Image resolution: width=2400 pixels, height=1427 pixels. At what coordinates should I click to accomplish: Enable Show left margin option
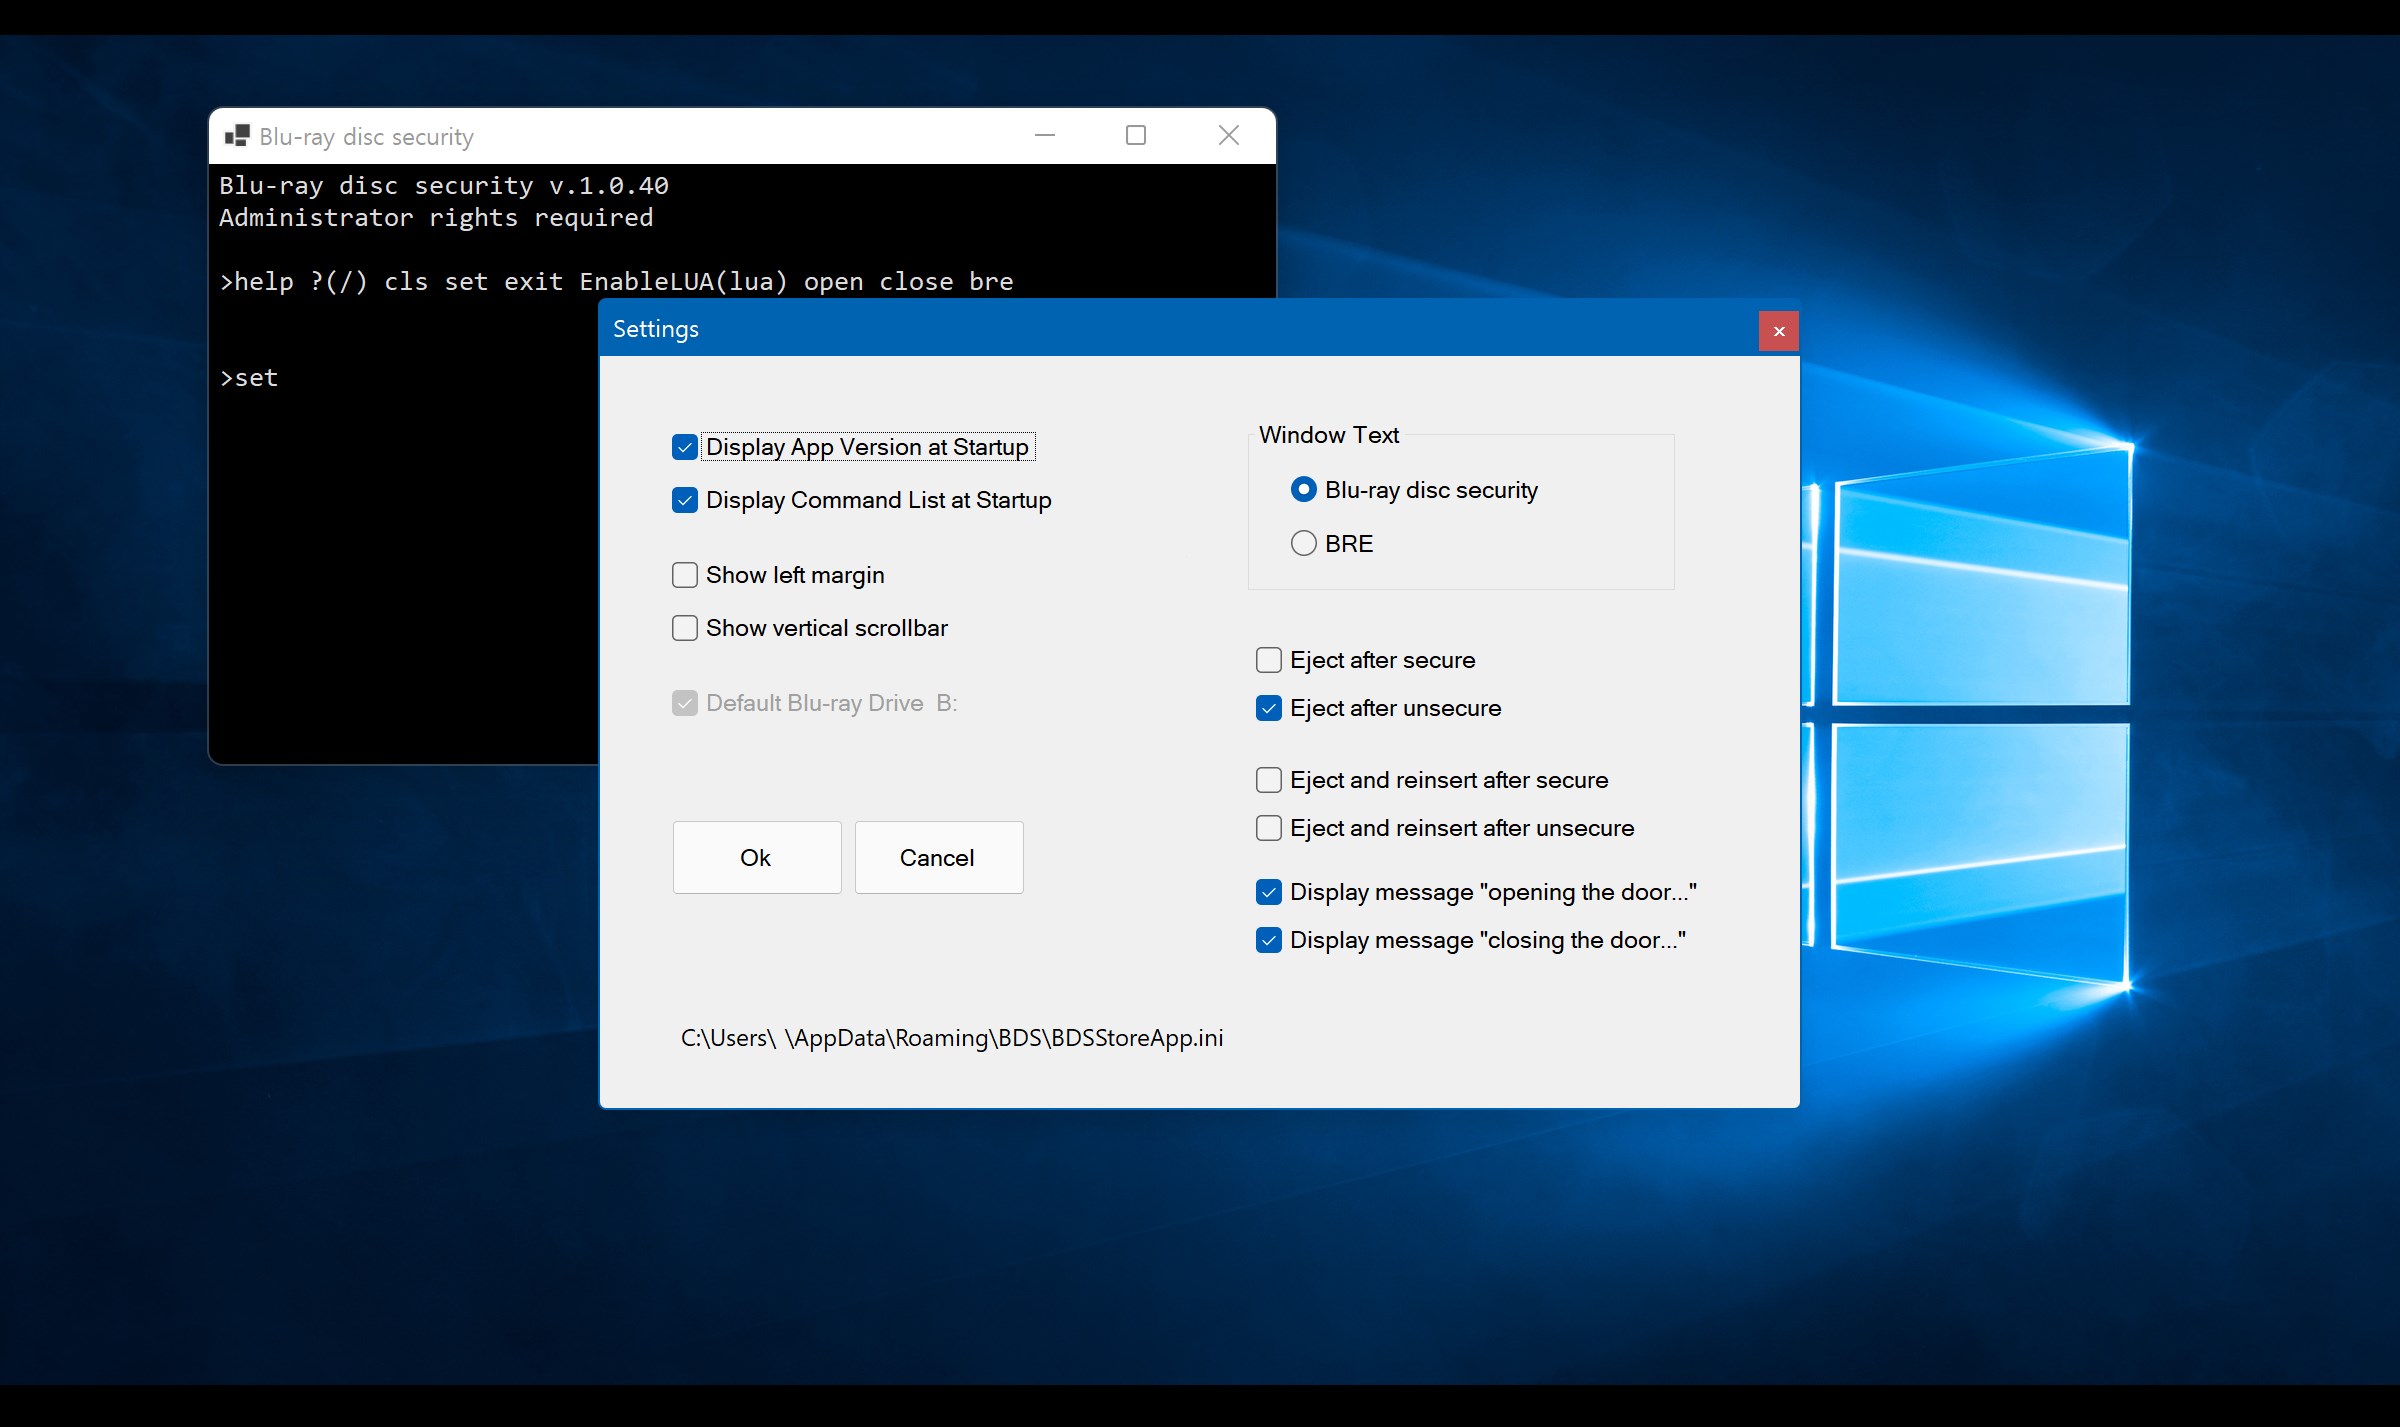click(x=685, y=575)
